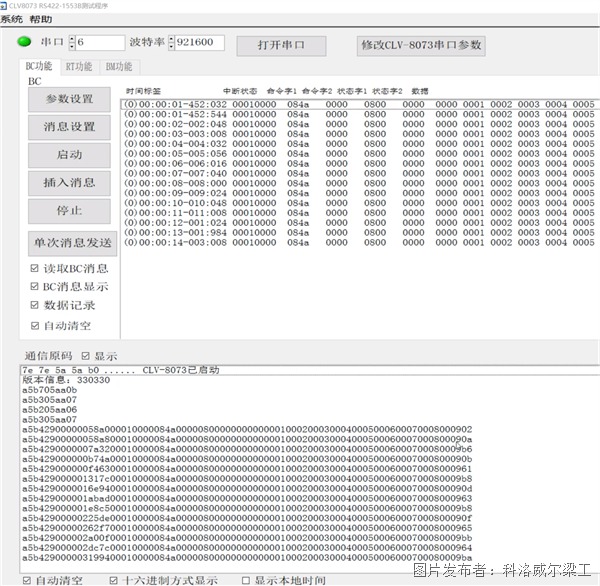Click the 波特率 921600 input field

pyautogui.click(x=200, y=42)
